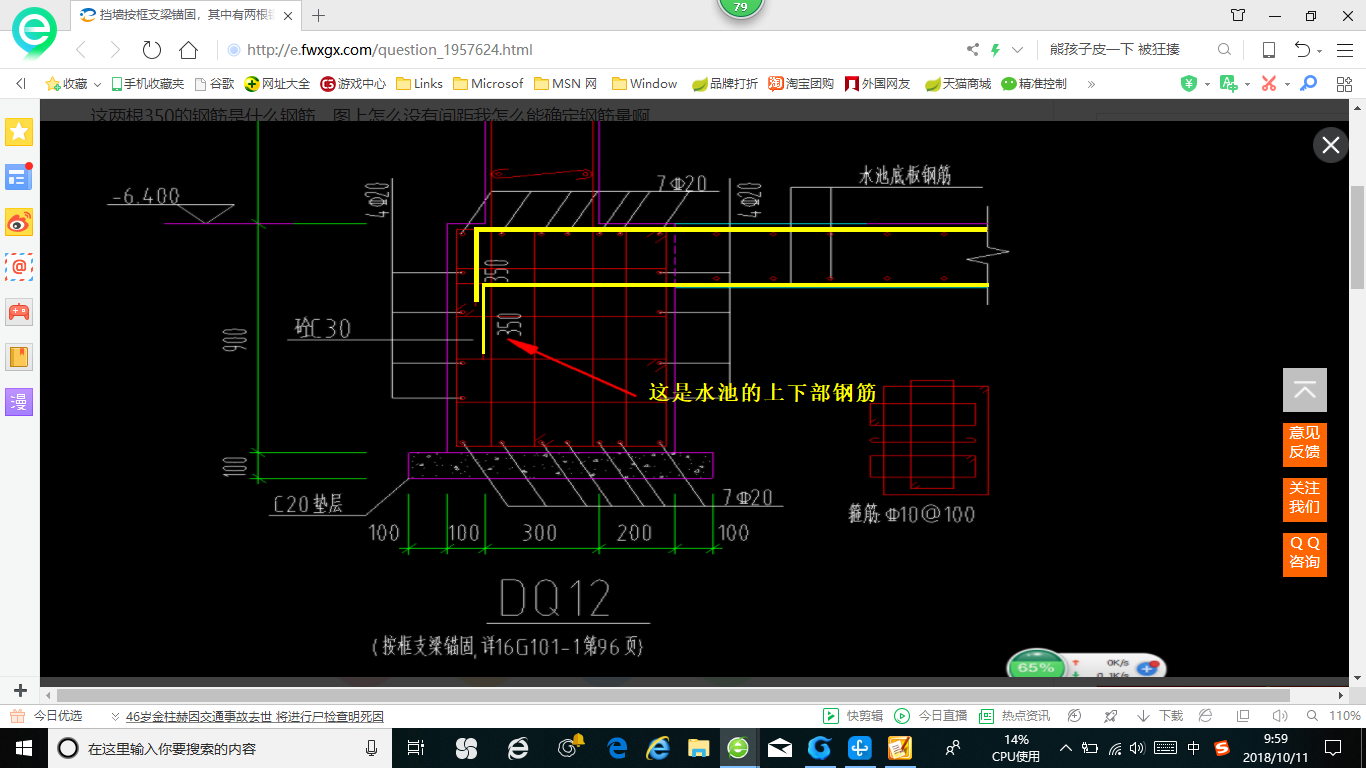Open the skin shirt icon in title bar
Image resolution: width=1366 pixels, height=768 pixels.
(1238, 15)
